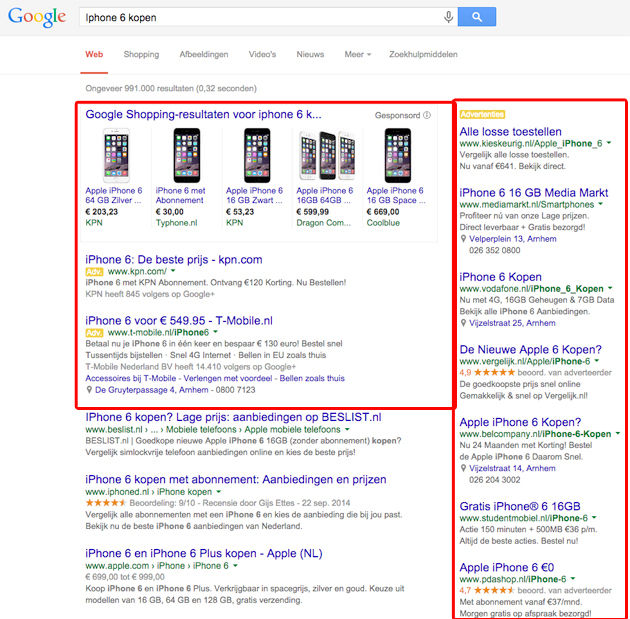Select the Web tab

click(x=94, y=55)
